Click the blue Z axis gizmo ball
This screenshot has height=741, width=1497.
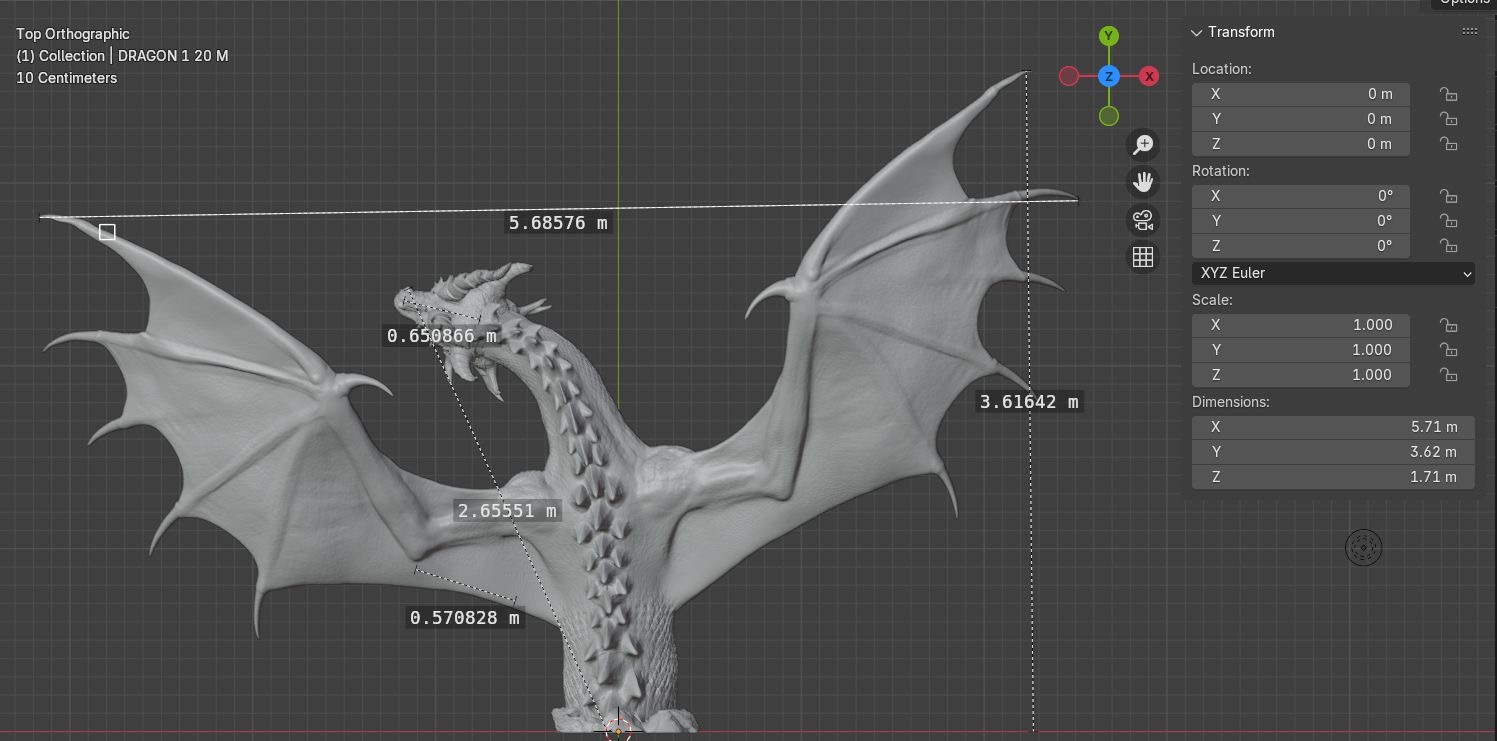tap(1108, 76)
